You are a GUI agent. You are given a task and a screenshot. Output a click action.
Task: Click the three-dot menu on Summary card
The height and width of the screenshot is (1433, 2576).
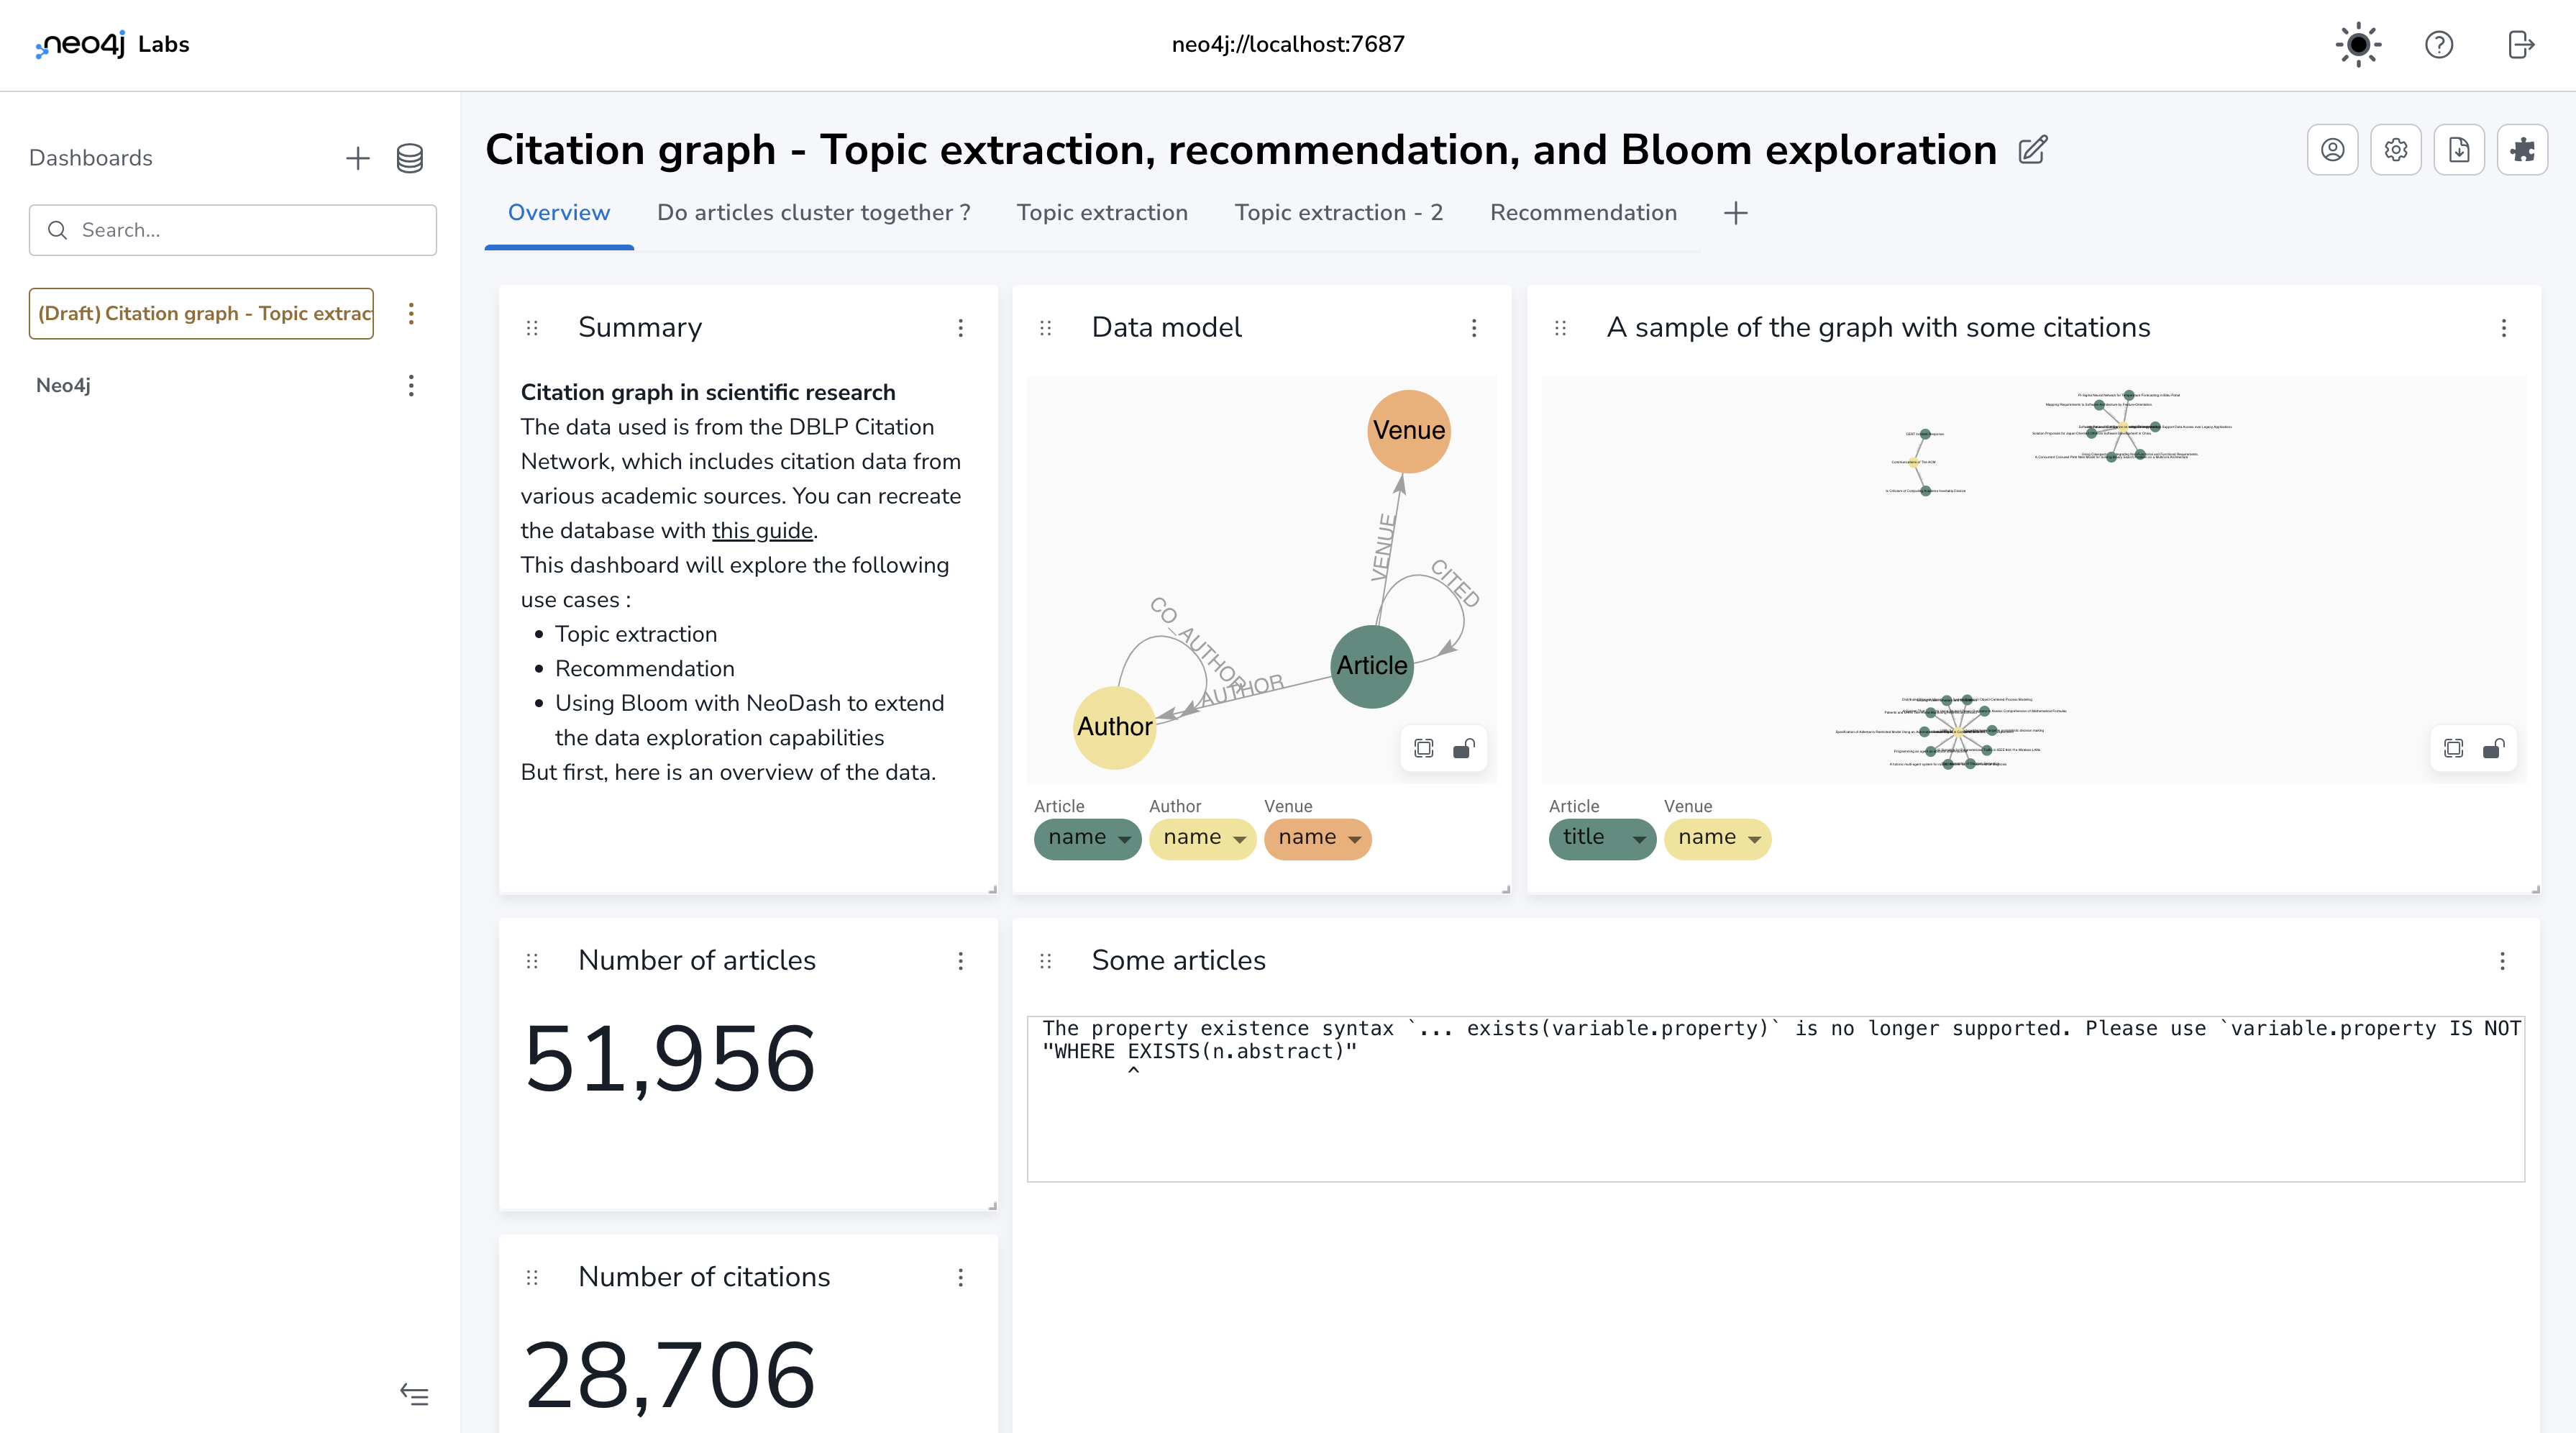[x=963, y=327]
